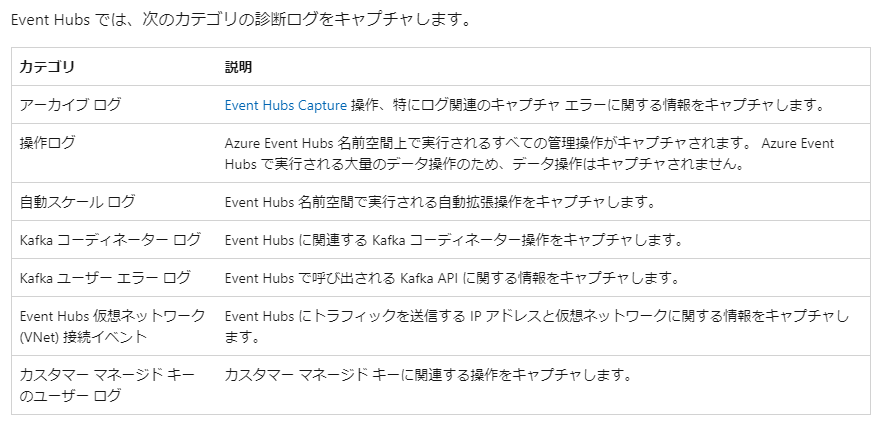Click the アーカイブ ログ description text

click(x=524, y=105)
